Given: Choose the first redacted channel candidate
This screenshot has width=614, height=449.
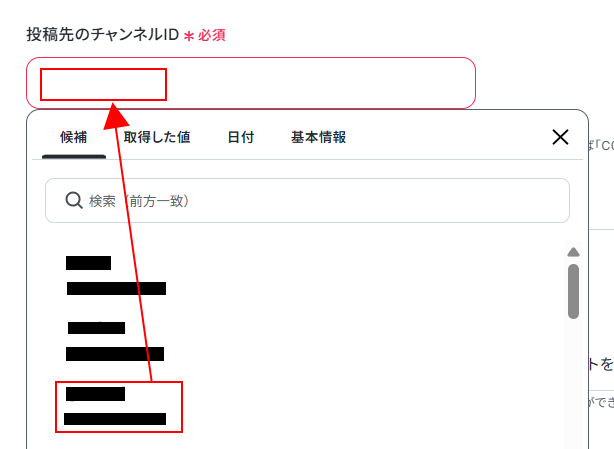Looking at the screenshot, I should tap(116, 276).
